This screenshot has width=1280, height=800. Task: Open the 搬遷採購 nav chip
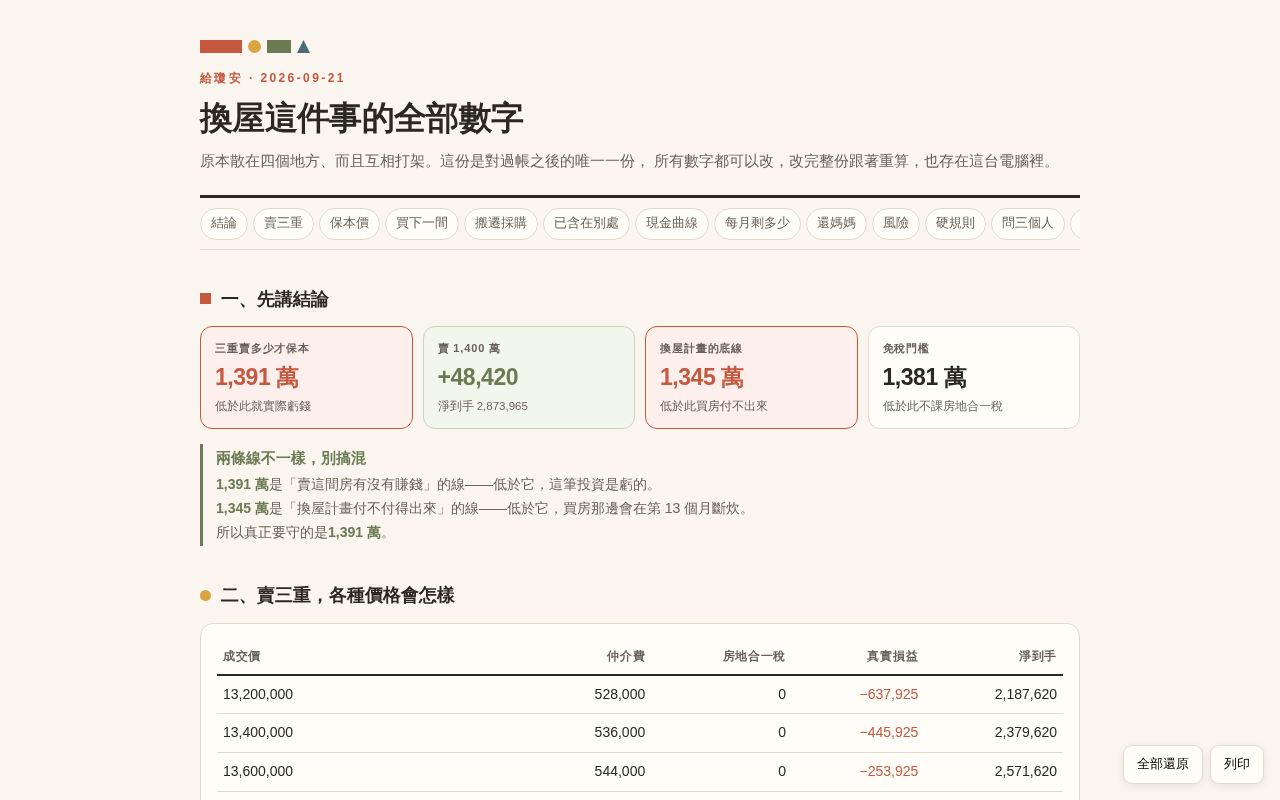click(501, 223)
